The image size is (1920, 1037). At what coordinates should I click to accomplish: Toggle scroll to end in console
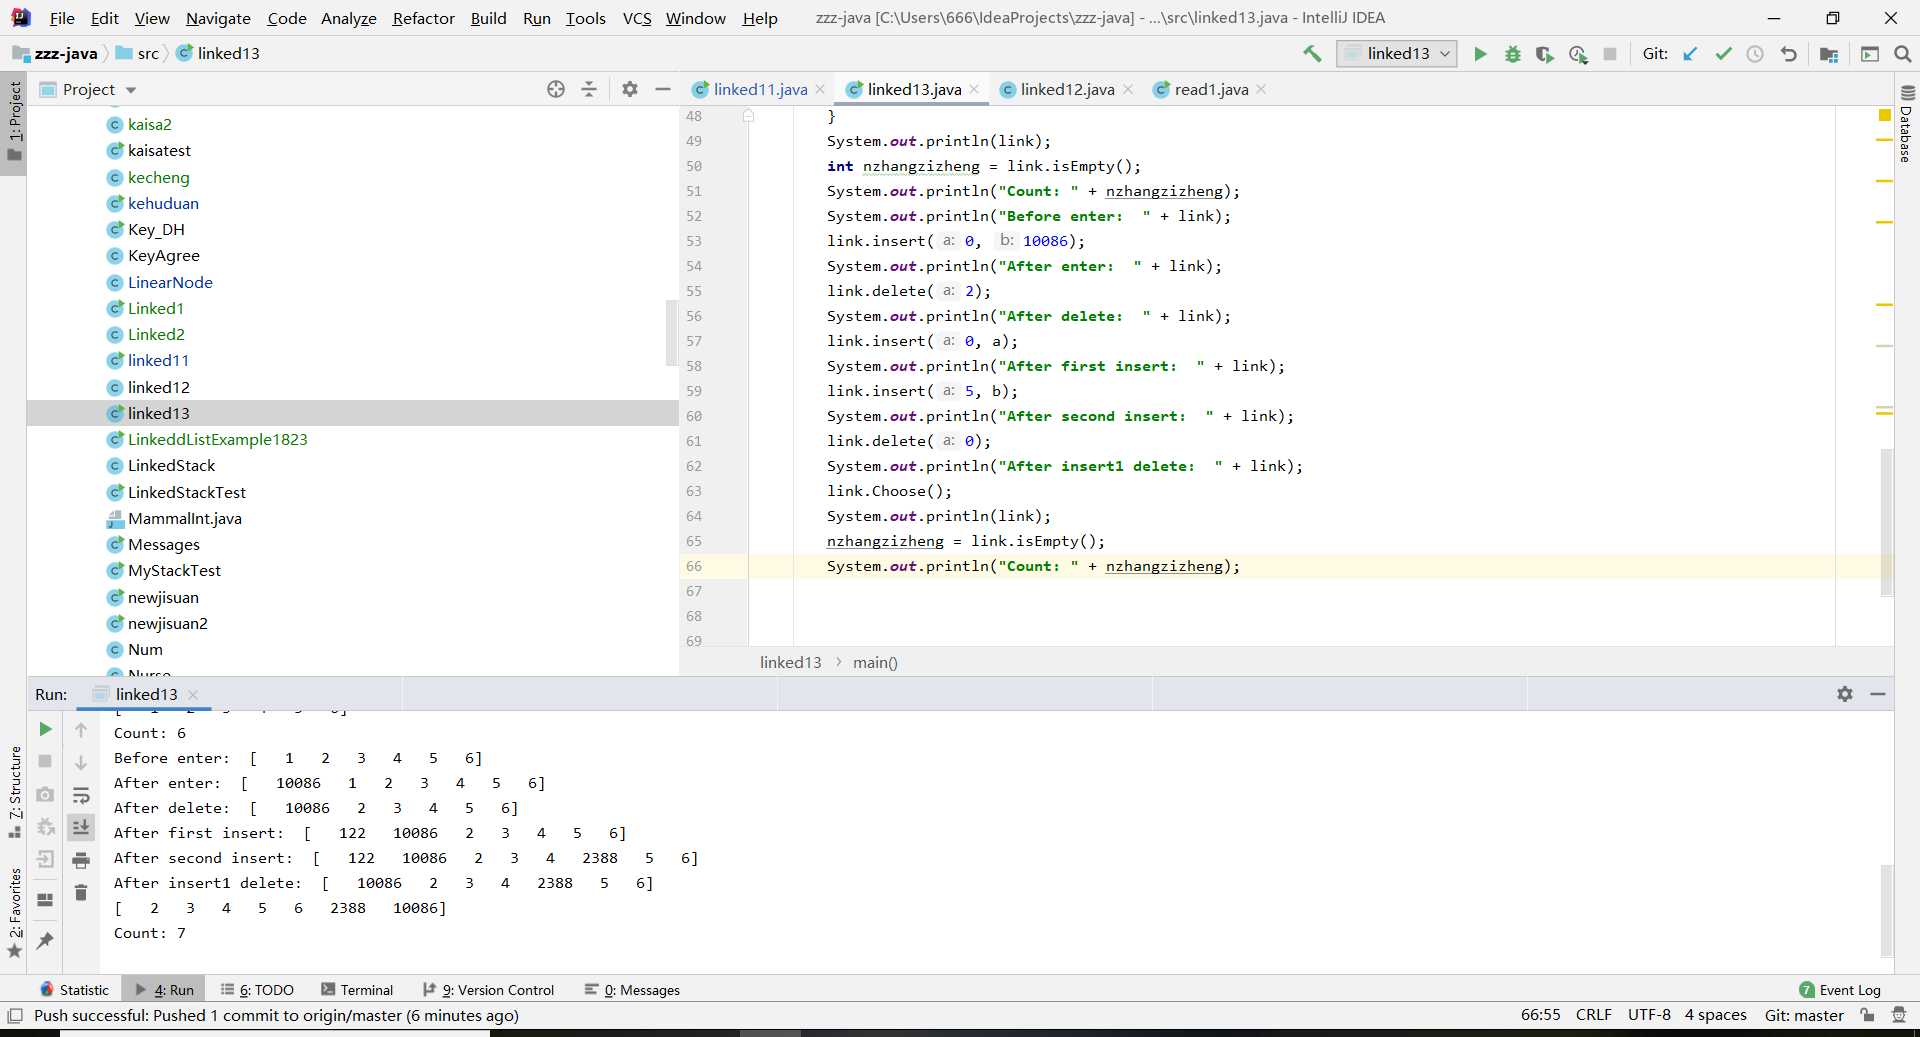point(81,827)
